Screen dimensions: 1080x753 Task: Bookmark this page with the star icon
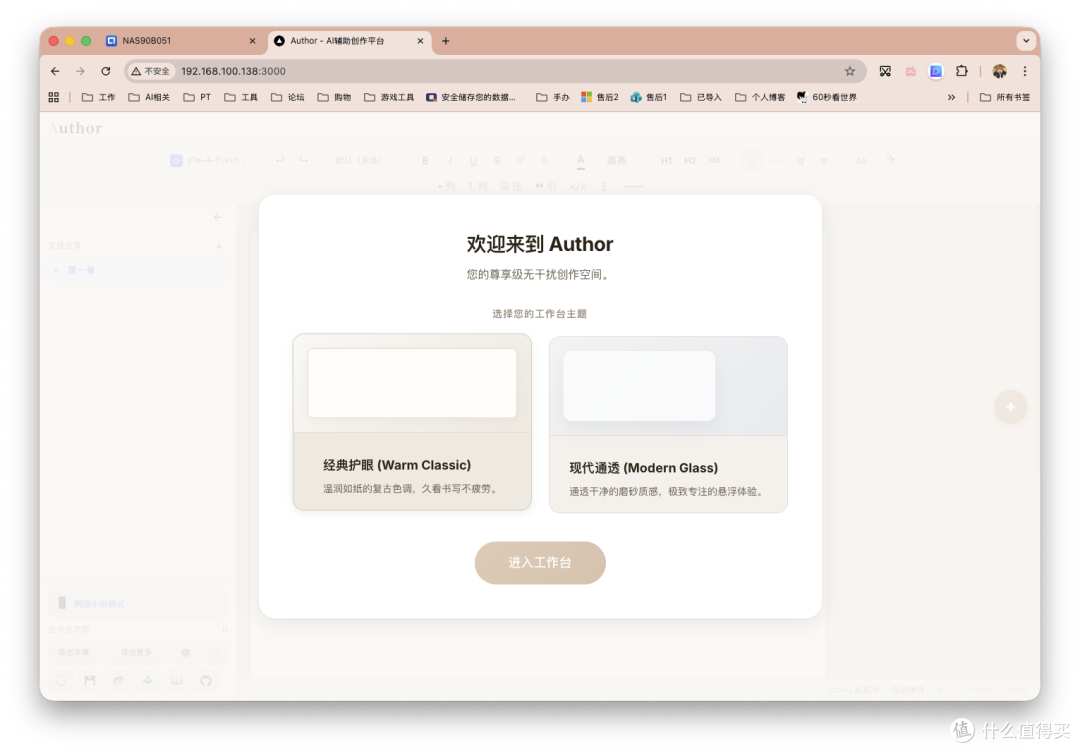(850, 71)
